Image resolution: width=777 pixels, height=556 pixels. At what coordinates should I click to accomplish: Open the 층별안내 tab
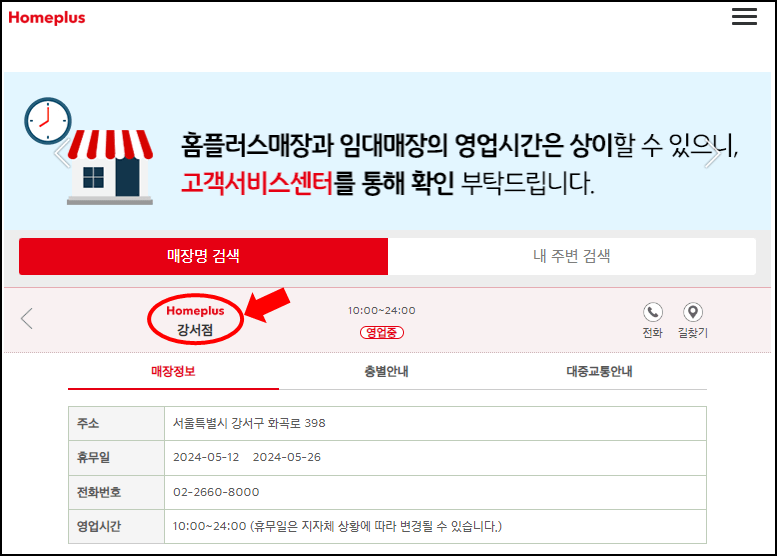(387, 372)
